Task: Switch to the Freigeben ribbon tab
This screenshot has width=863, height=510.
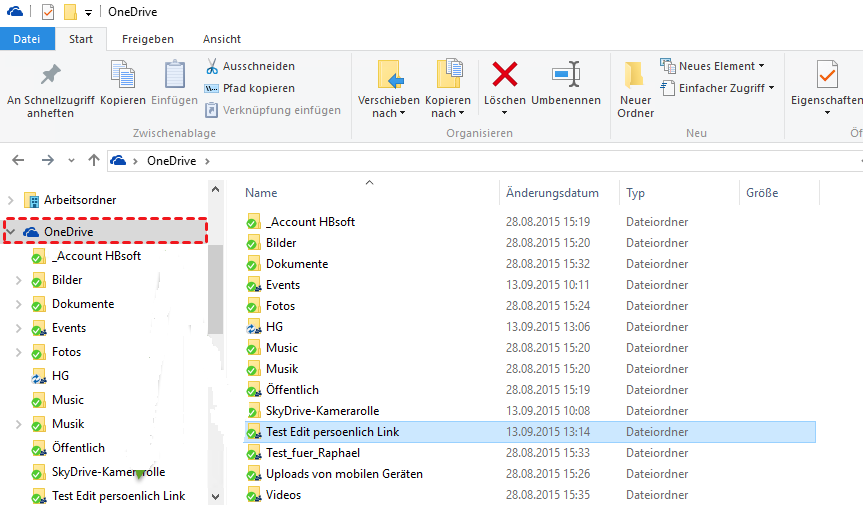Action: (148, 39)
